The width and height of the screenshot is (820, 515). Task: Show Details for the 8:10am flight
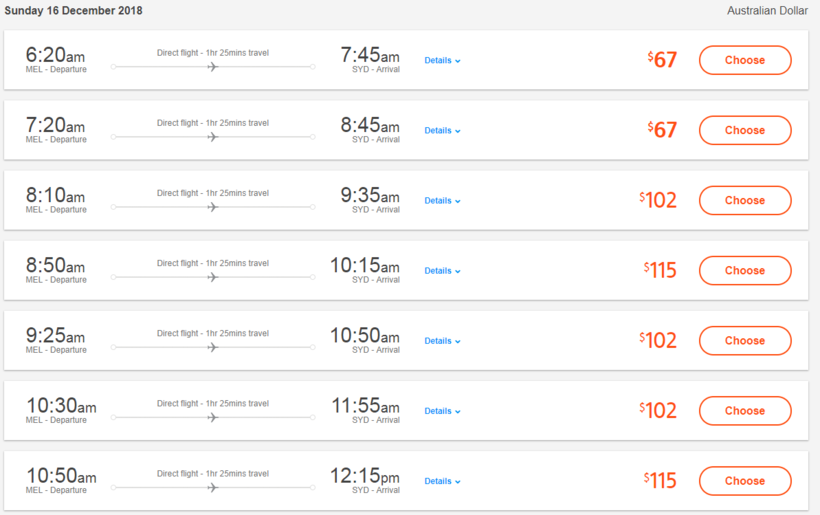(x=442, y=201)
